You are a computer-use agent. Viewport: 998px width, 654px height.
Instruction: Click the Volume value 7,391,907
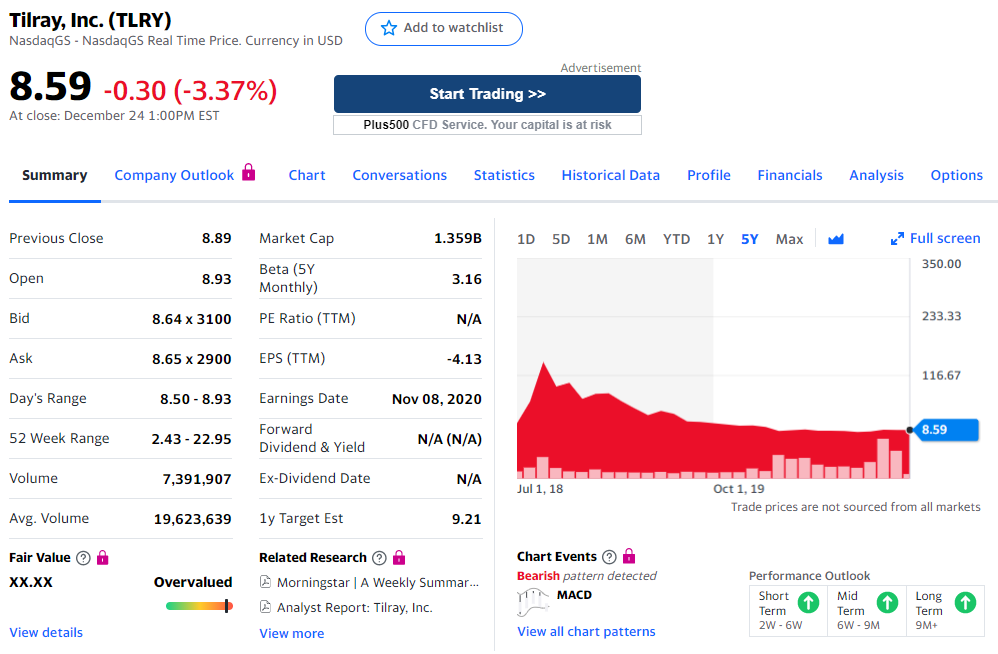(197, 479)
